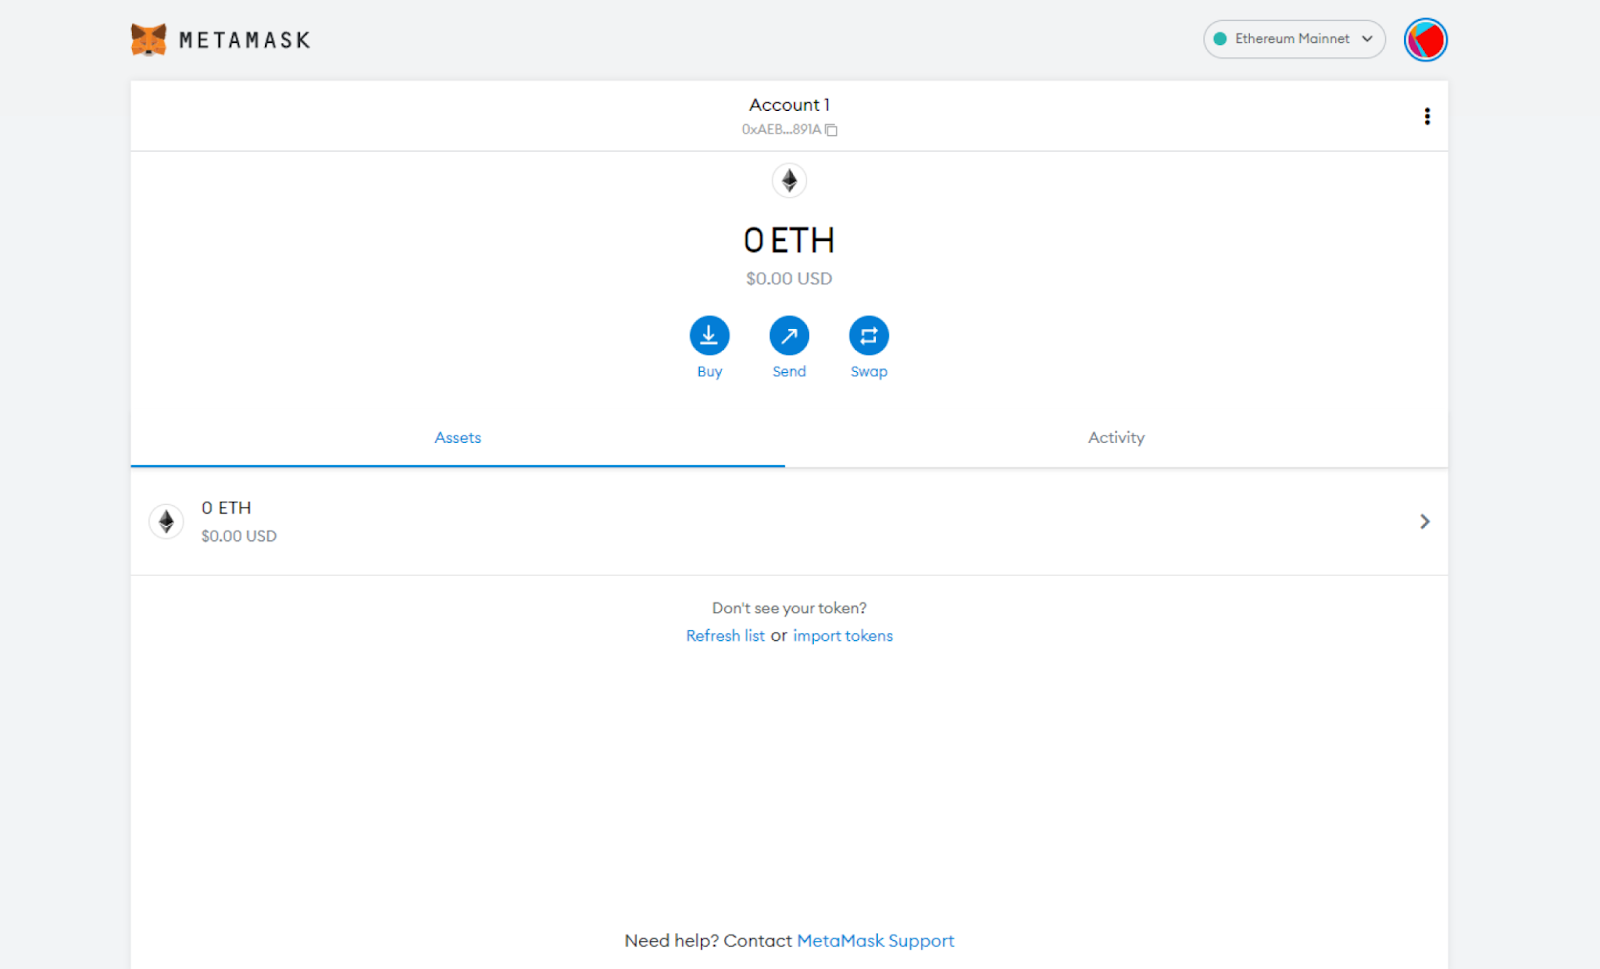Select the Send icon
The width and height of the screenshot is (1600, 969).
789,336
